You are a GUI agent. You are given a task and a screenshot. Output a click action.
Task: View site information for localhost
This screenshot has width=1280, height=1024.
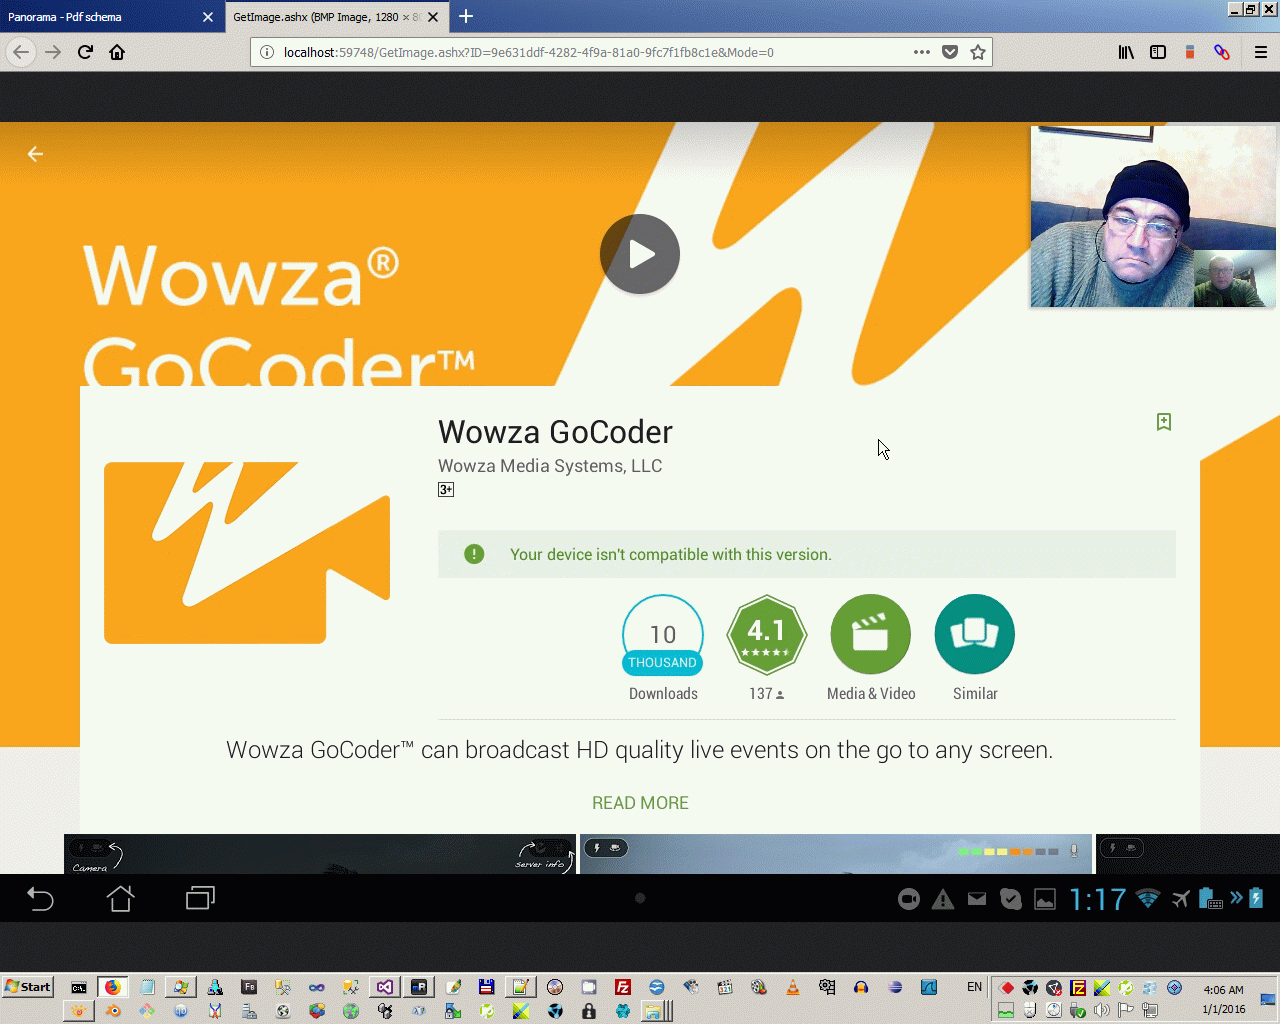[x=267, y=52]
